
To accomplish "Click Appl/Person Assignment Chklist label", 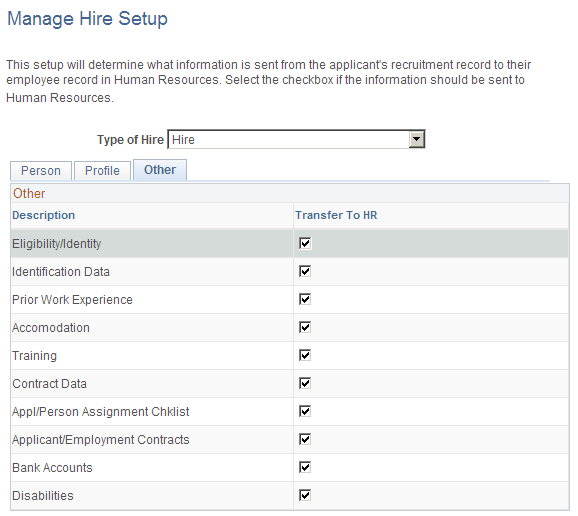I will point(101,412).
